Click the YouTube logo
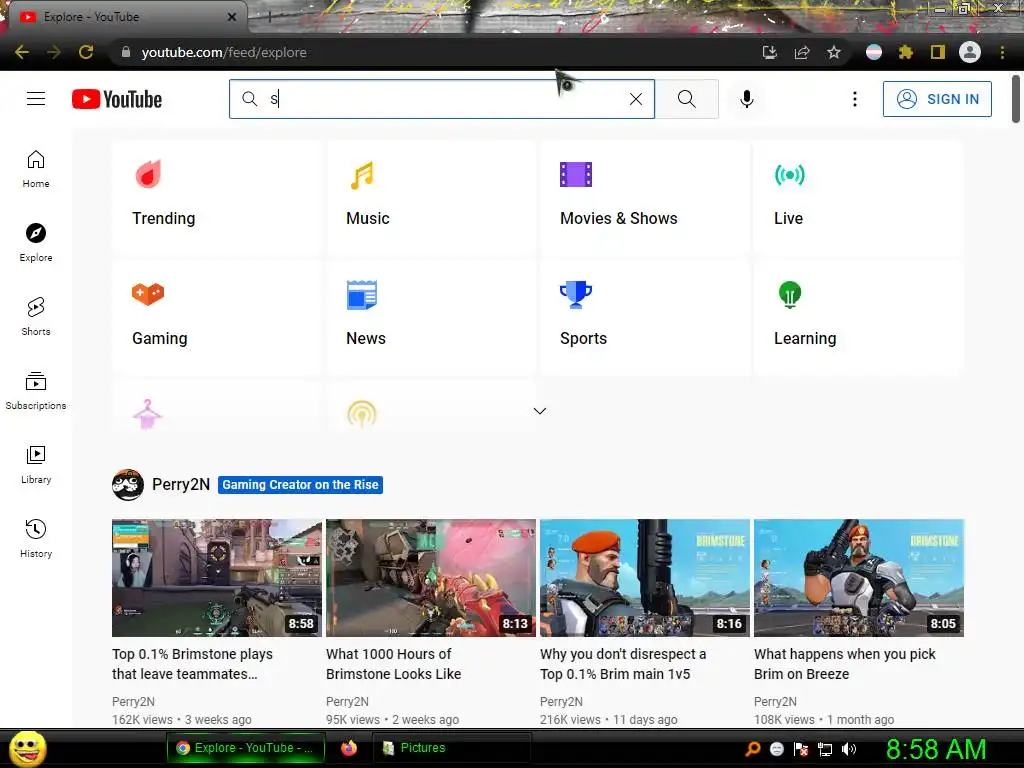This screenshot has height=768, width=1024. click(117, 99)
